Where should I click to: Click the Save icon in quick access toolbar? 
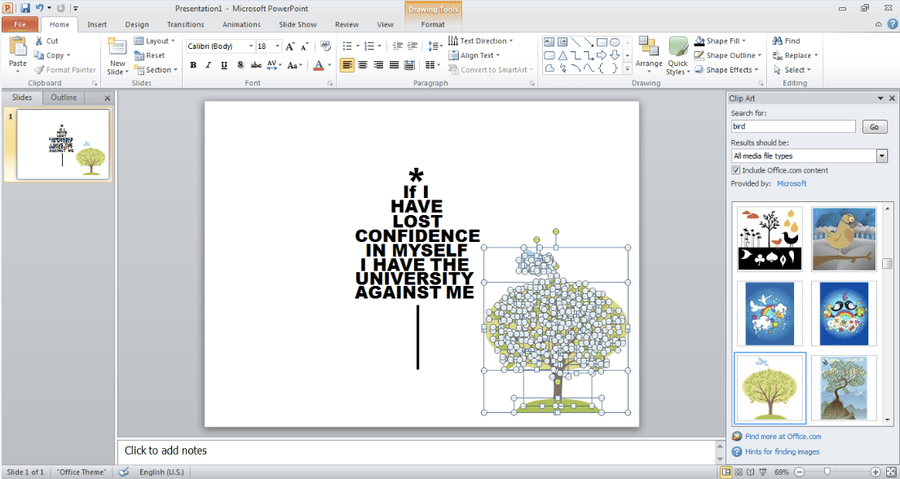tap(25, 8)
